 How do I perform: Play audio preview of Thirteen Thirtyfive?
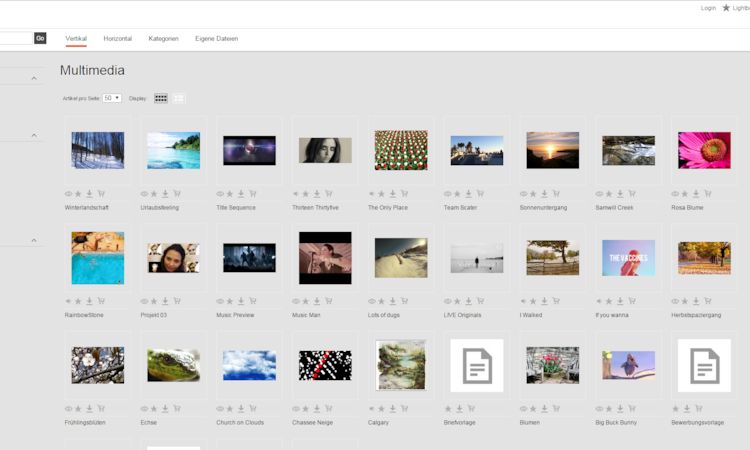tap(296, 194)
